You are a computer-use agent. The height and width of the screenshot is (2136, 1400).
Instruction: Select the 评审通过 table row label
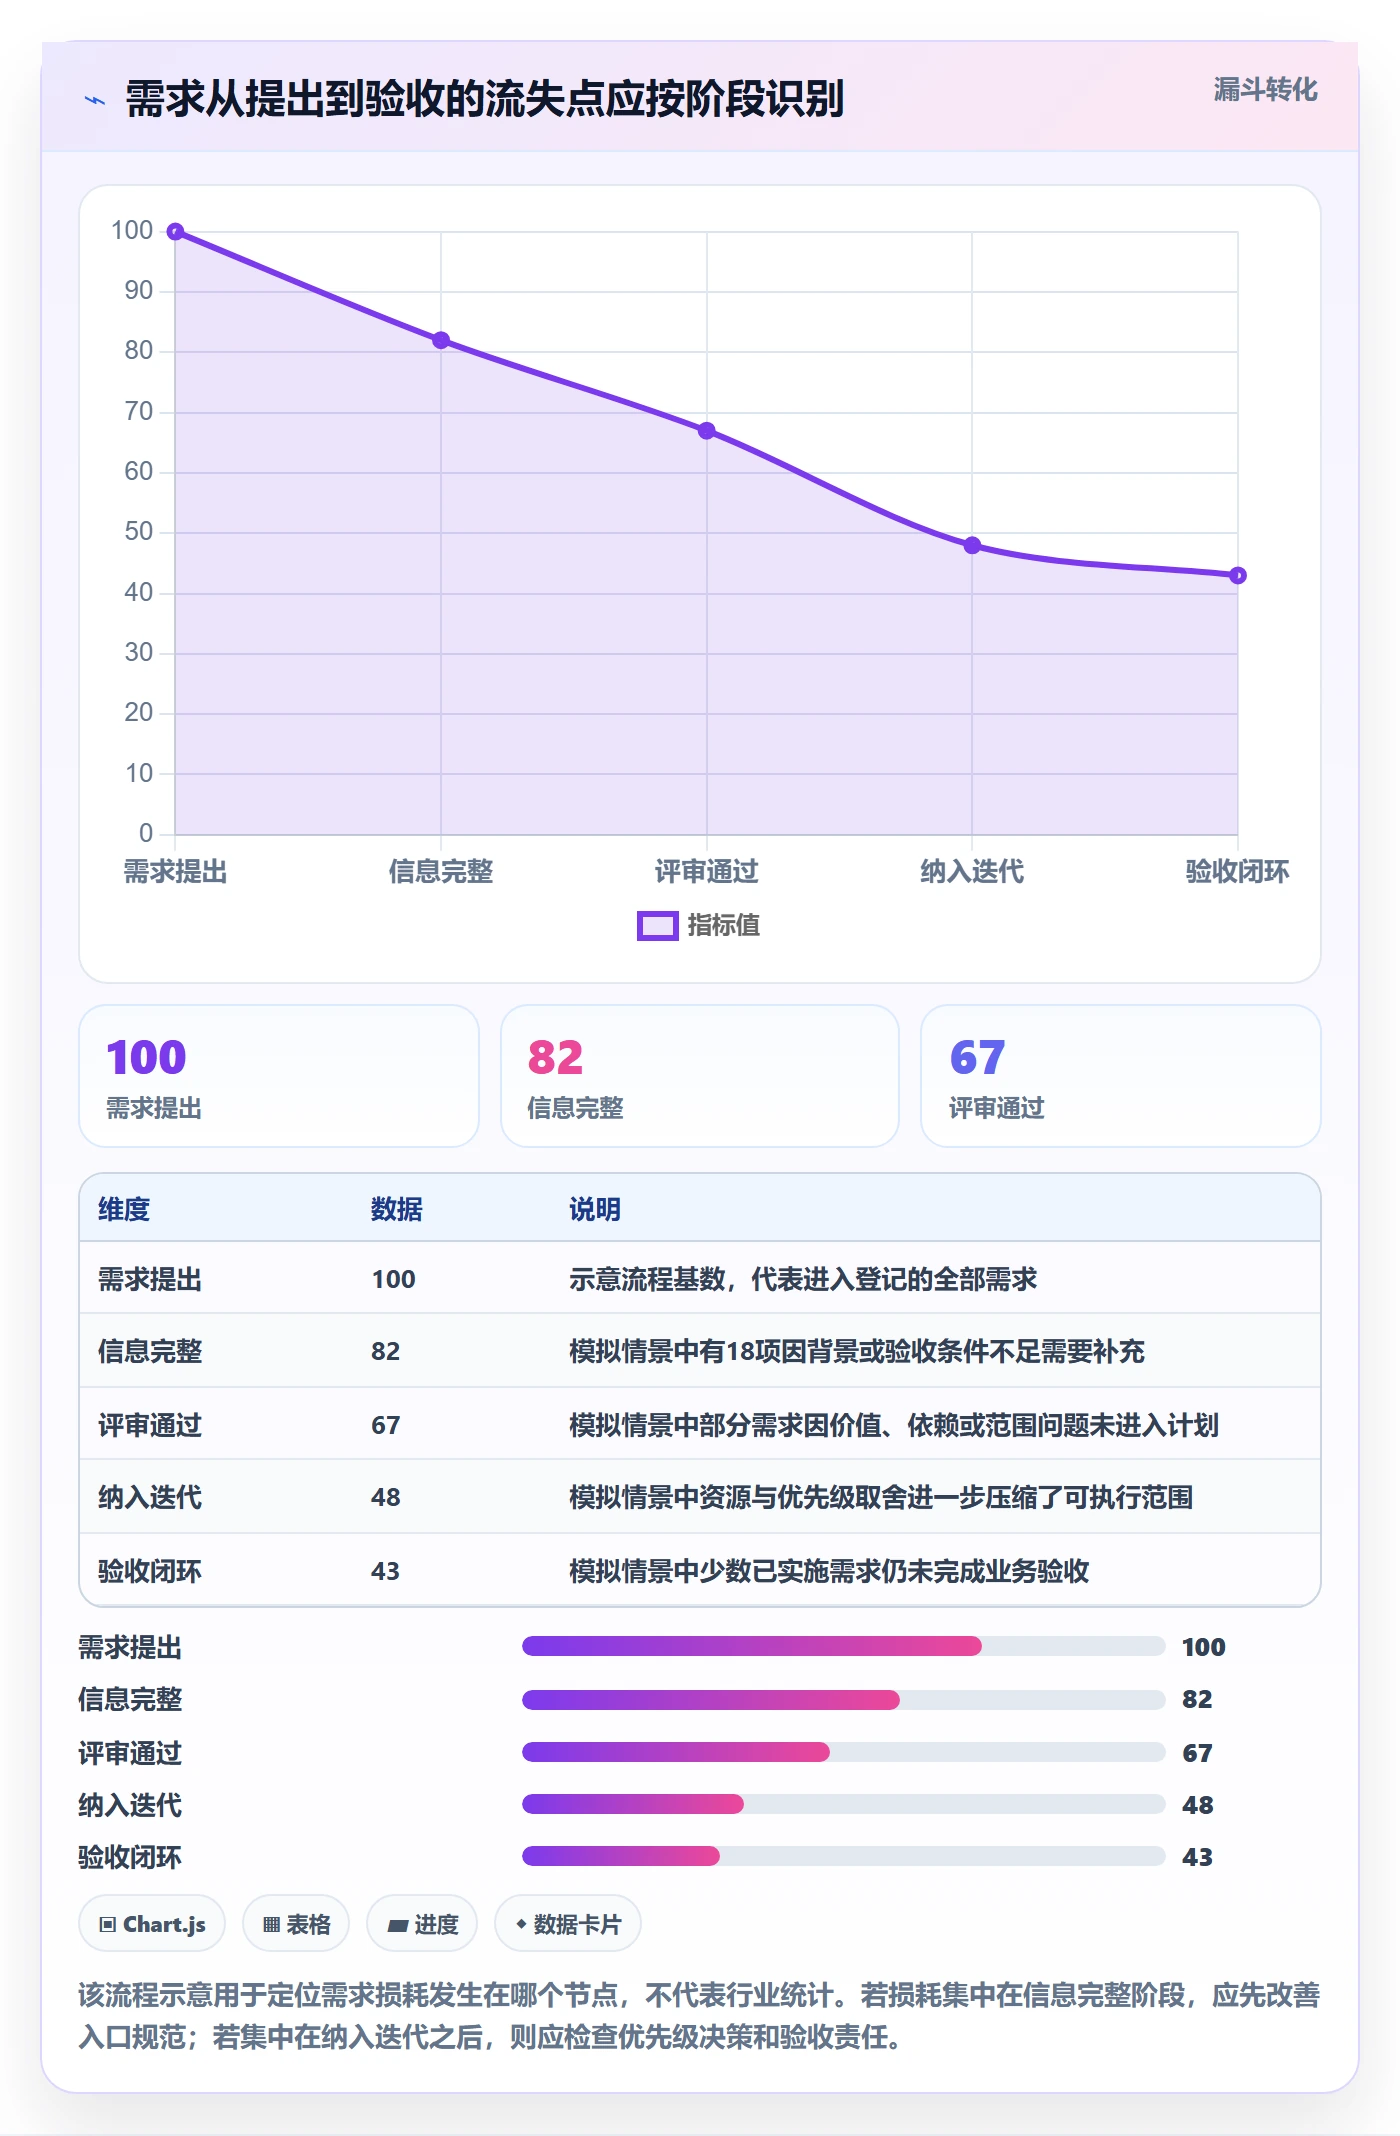(x=150, y=1425)
